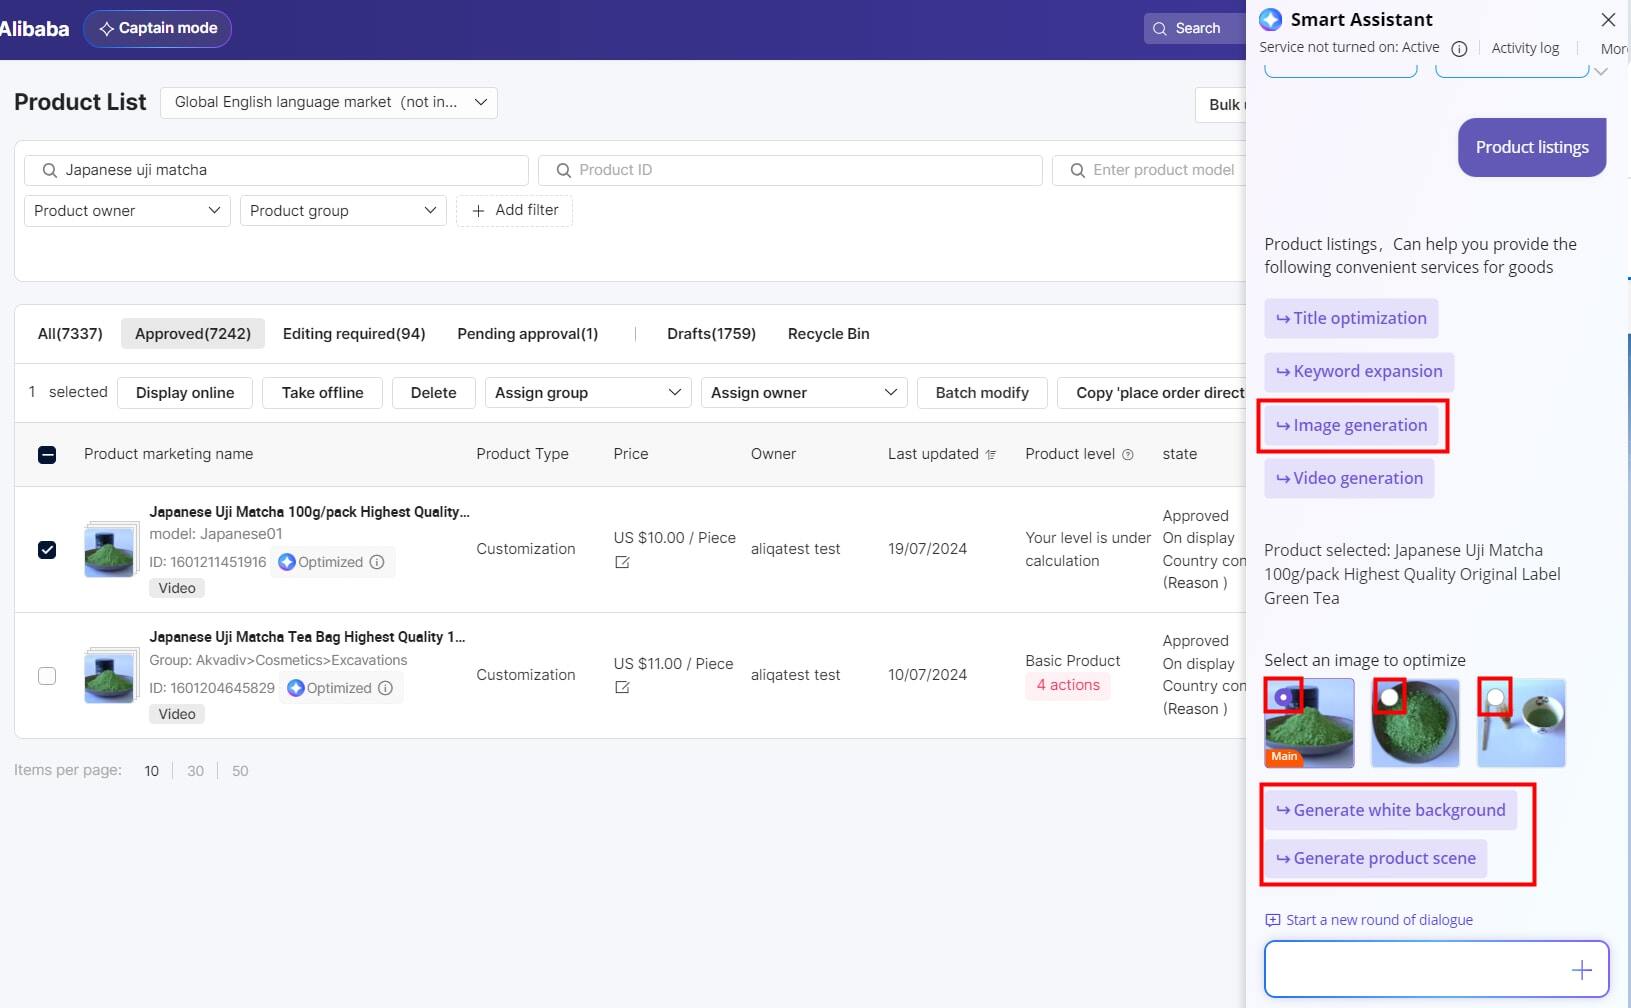Click the Product level help icon

coord(1128,455)
